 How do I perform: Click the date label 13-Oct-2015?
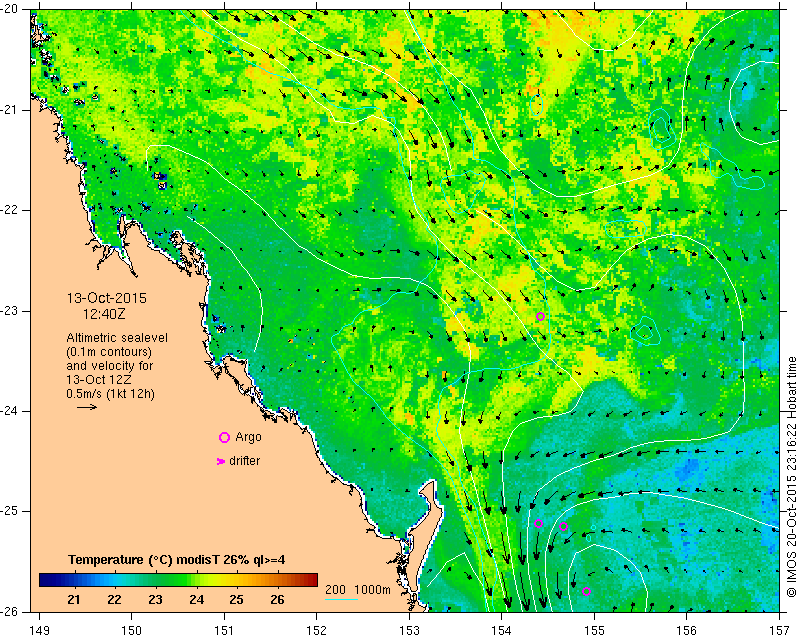pos(107,298)
